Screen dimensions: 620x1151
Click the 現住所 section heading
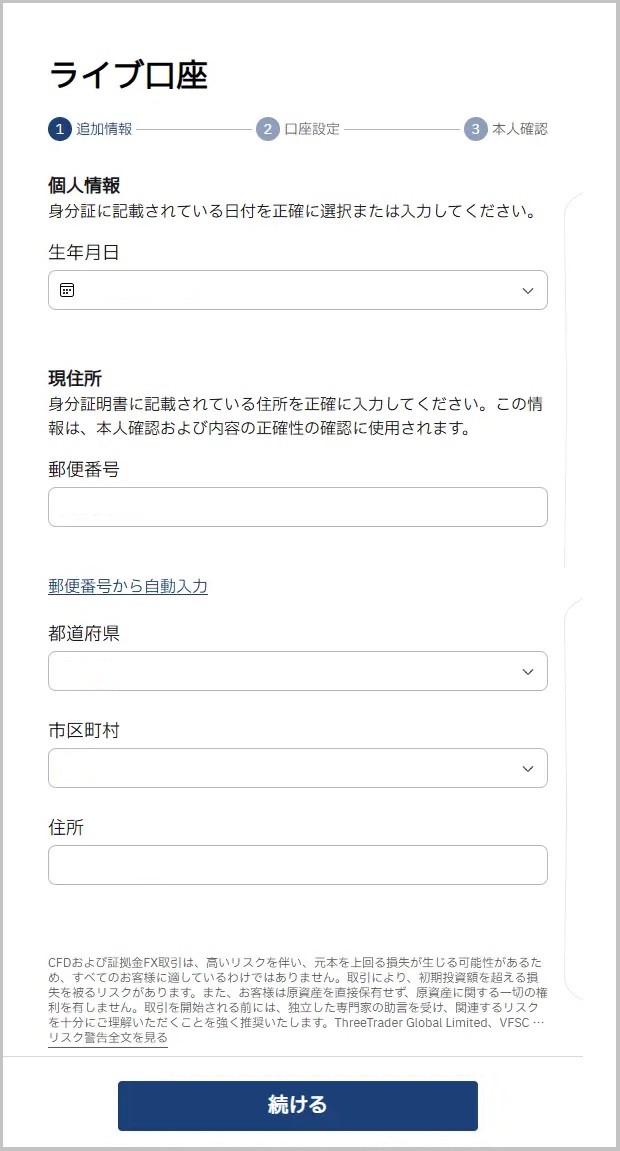pyautogui.click(x=76, y=378)
